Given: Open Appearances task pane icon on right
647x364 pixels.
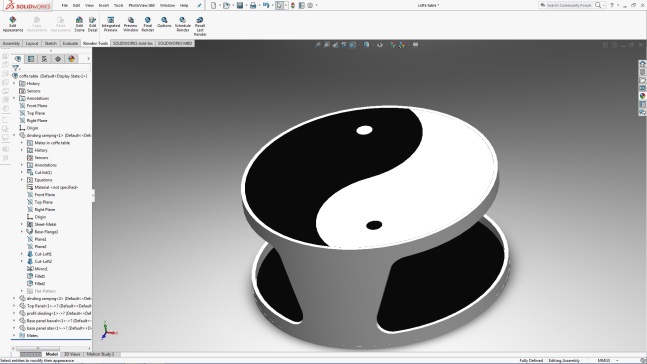Looking at the screenshot, I should pos(642,96).
